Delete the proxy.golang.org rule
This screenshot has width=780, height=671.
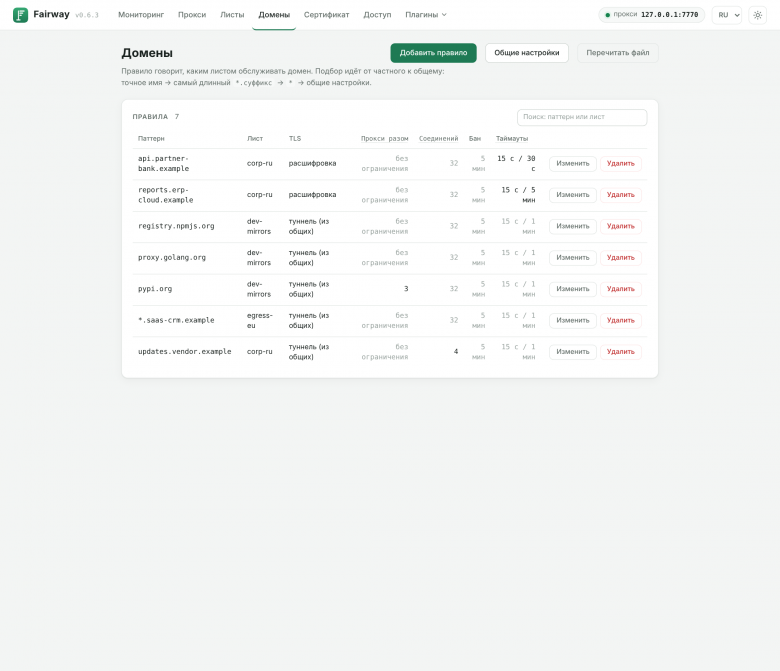point(620,258)
